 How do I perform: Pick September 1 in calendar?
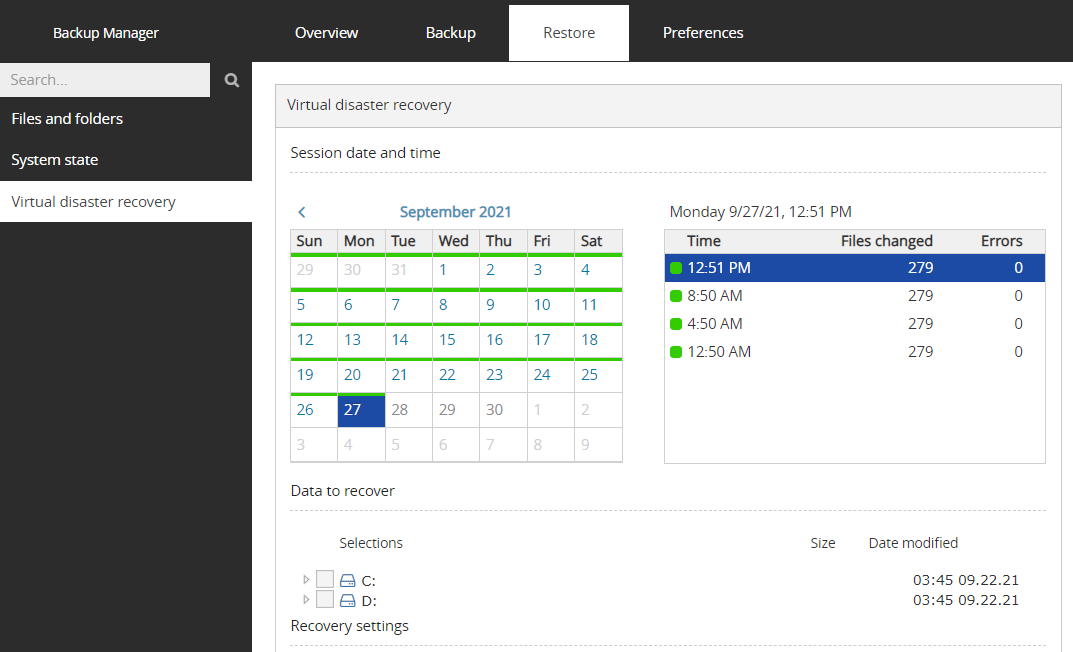pos(456,270)
